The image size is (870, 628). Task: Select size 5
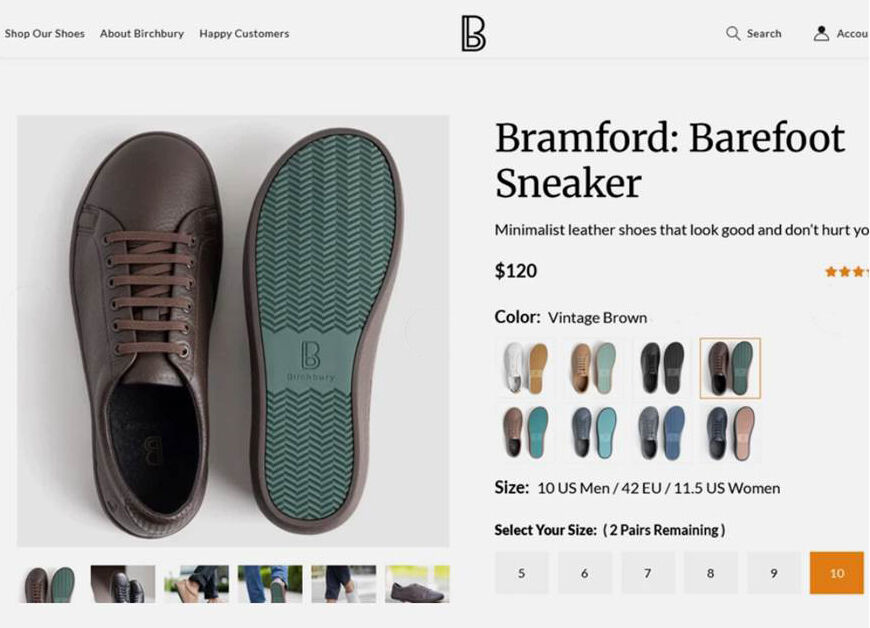[521, 573]
